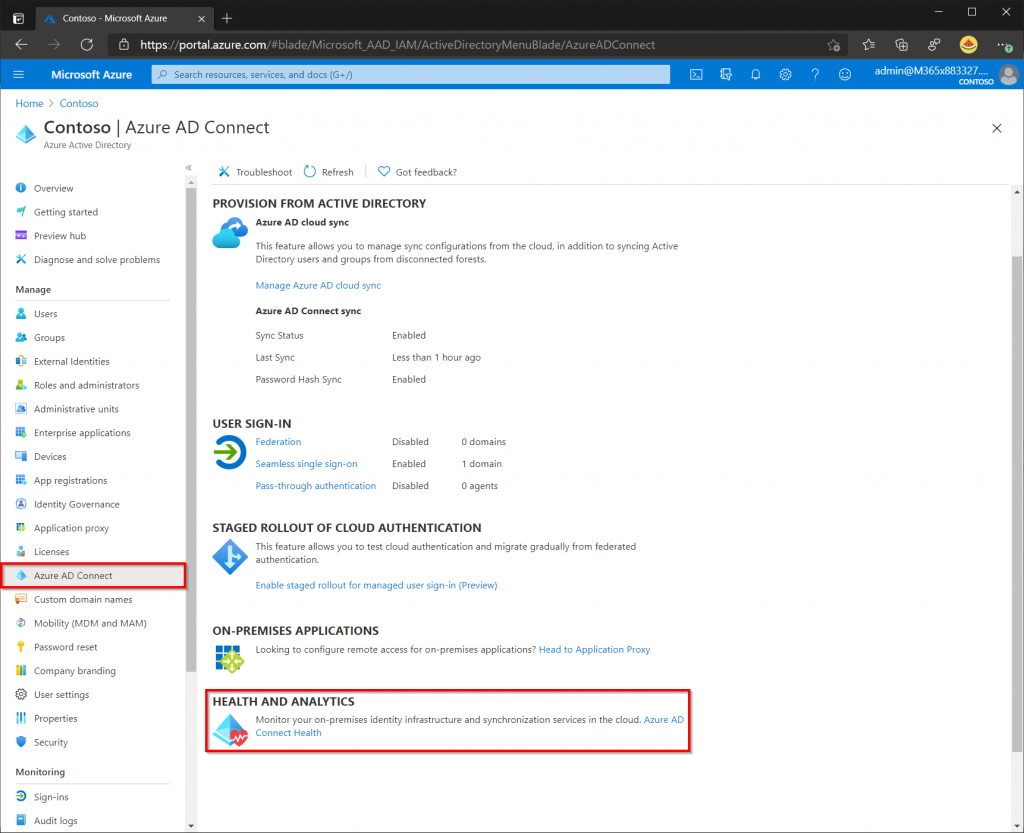Image resolution: width=1024 pixels, height=833 pixels.
Task: Click Manage Azure AD cloud sync link
Action: point(318,285)
